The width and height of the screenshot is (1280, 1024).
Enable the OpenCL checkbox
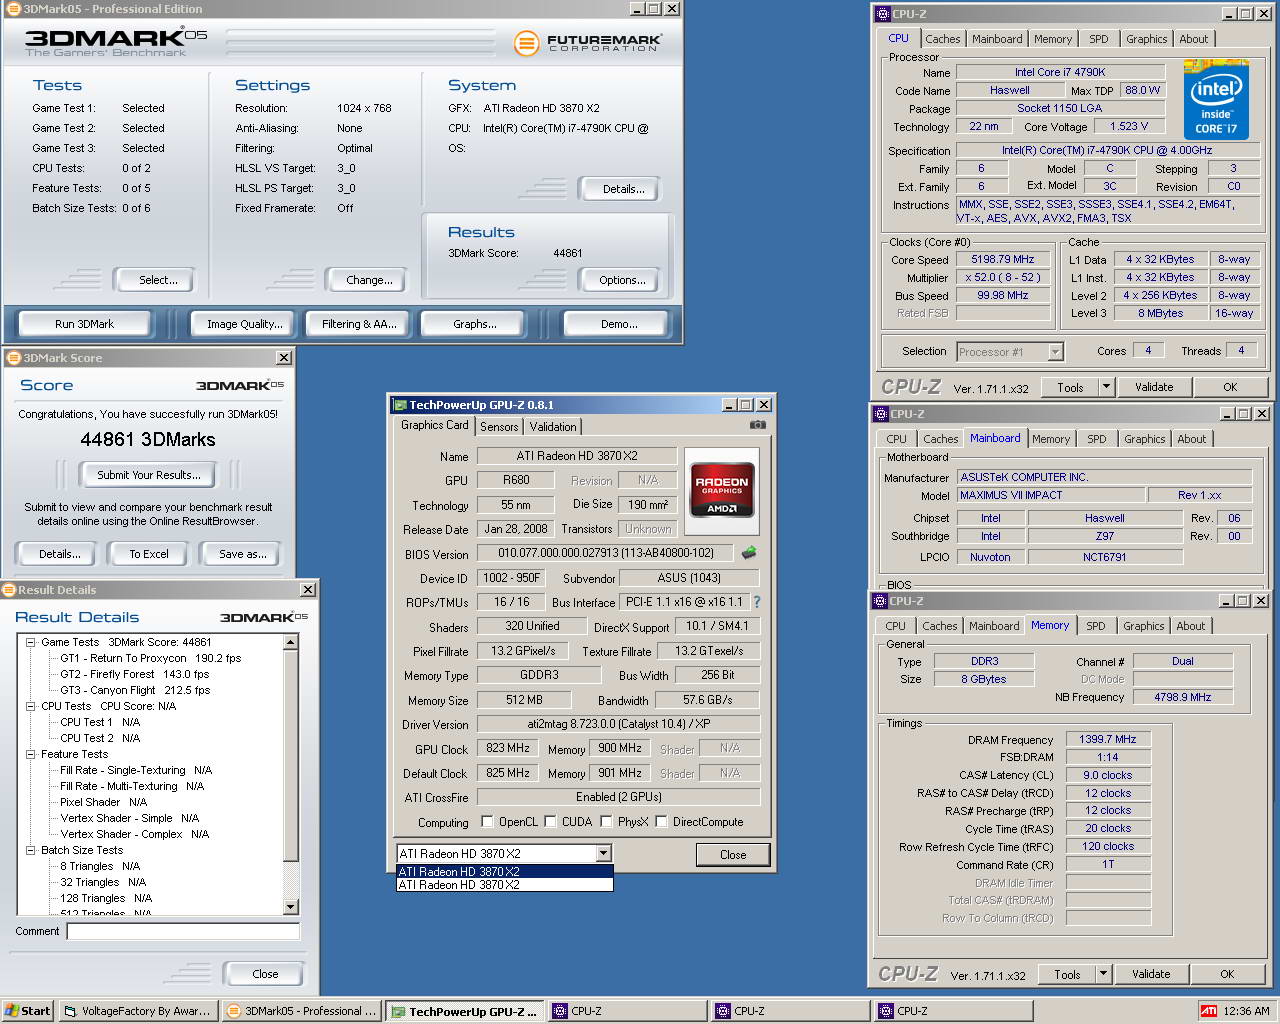tap(487, 822)
